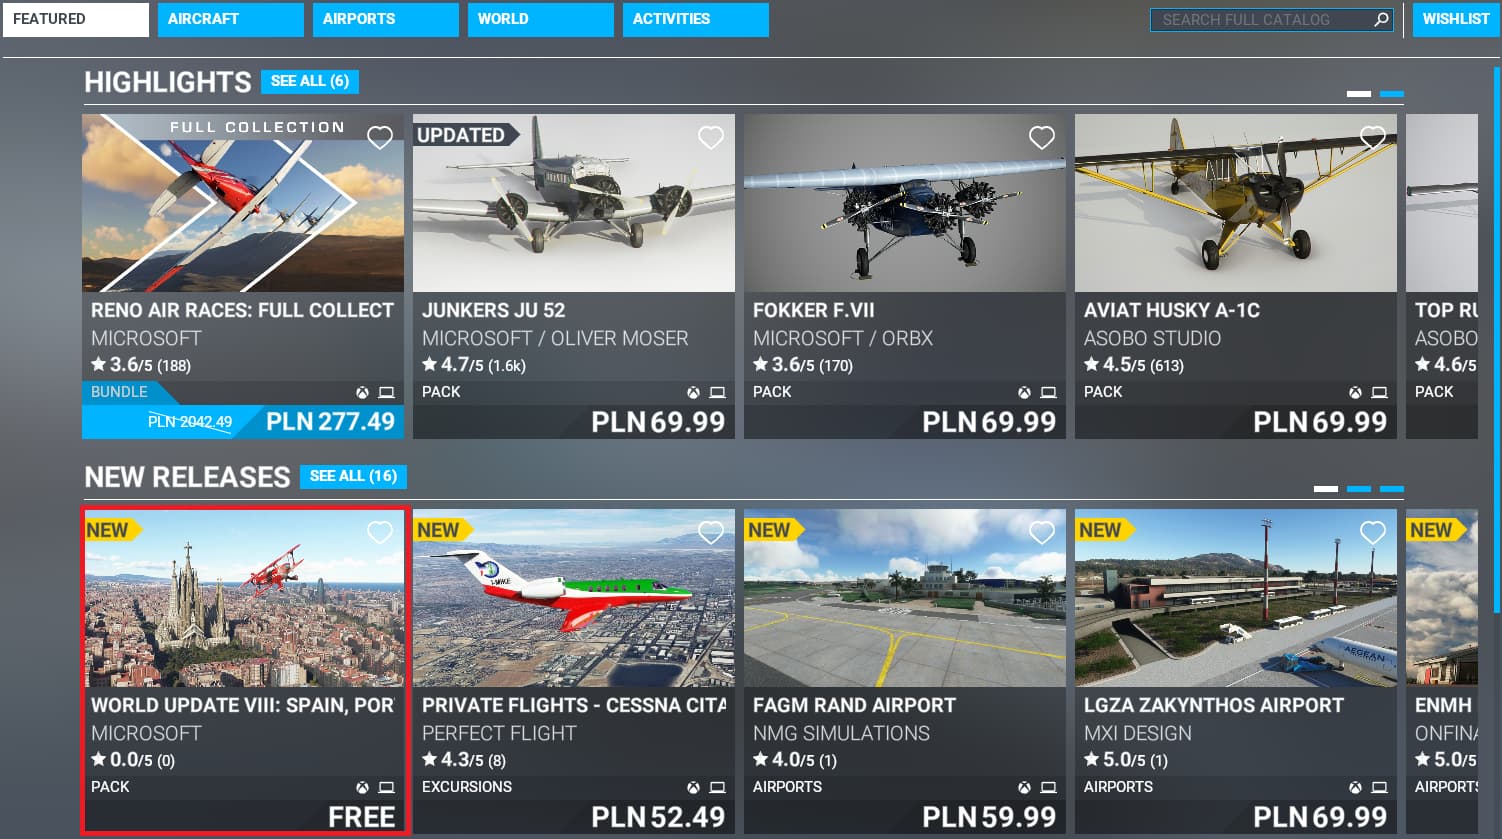Switch to the Aircraft tab

tap(230, 19)
